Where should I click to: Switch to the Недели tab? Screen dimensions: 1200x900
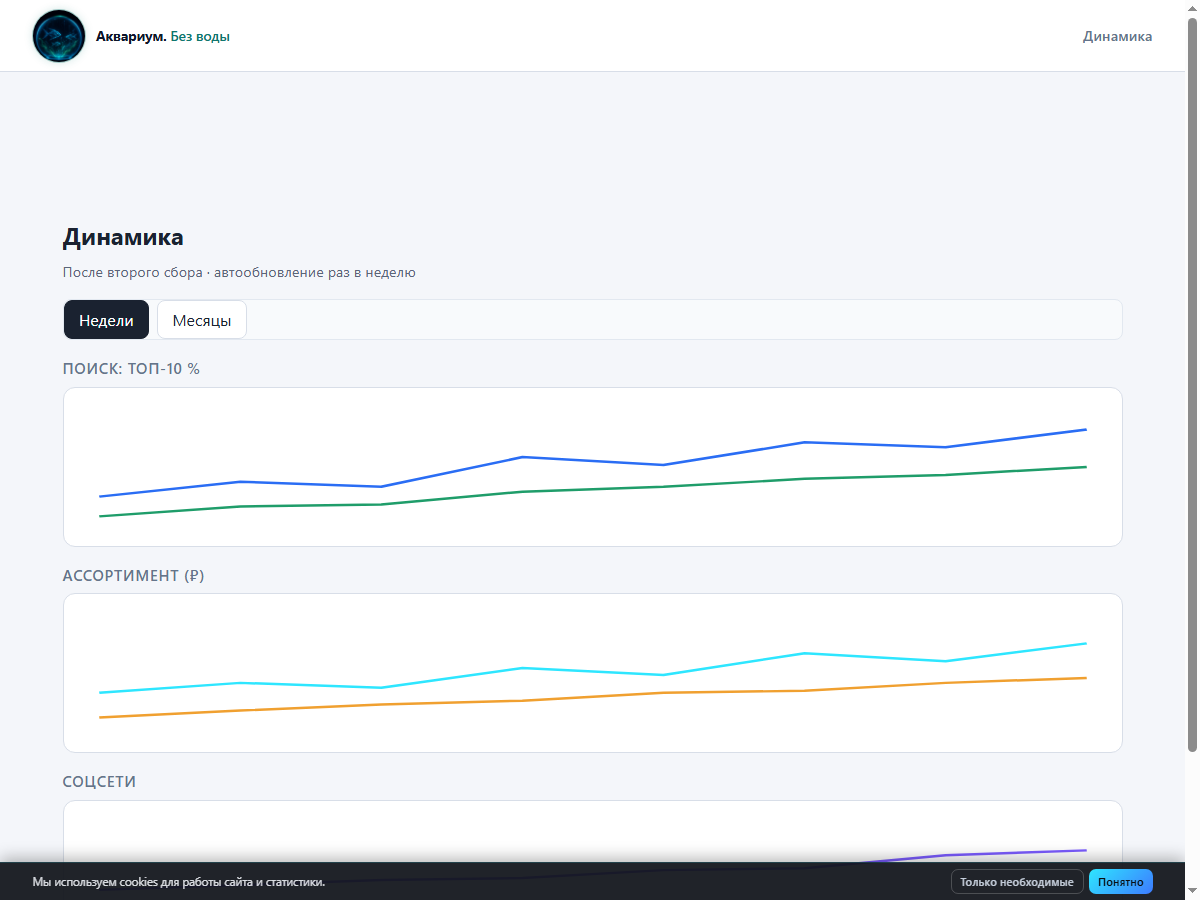click(106, 320)
